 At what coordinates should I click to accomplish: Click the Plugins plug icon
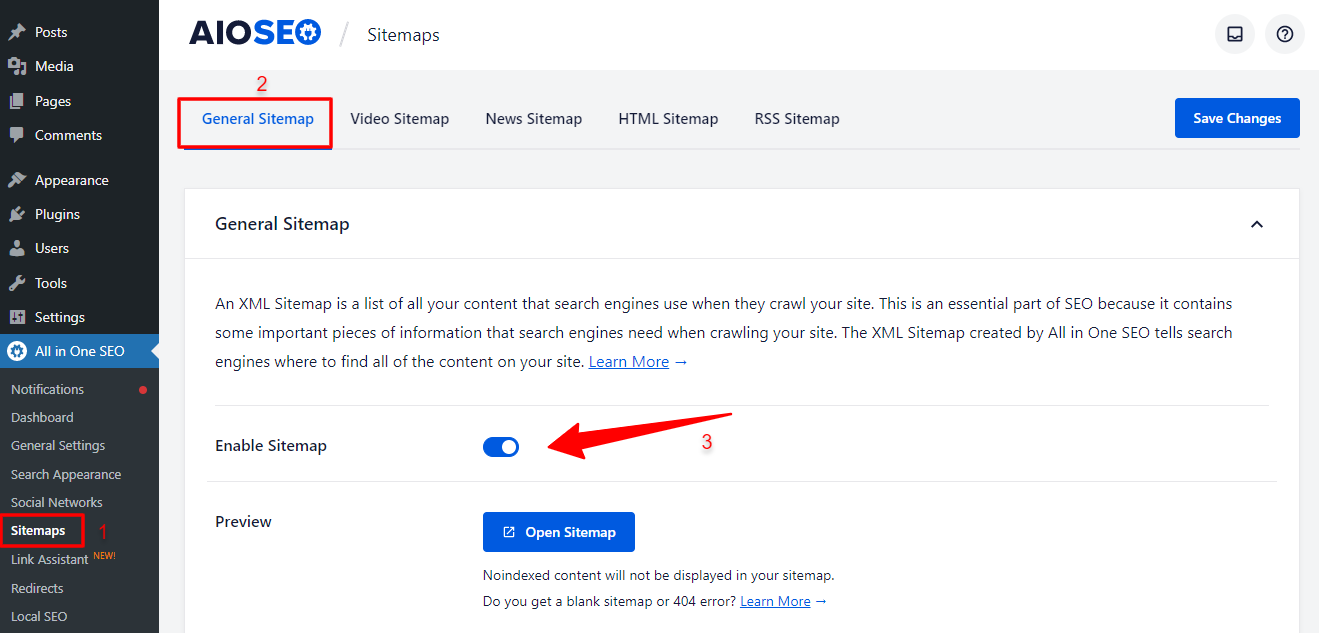(x=17, y=214)
